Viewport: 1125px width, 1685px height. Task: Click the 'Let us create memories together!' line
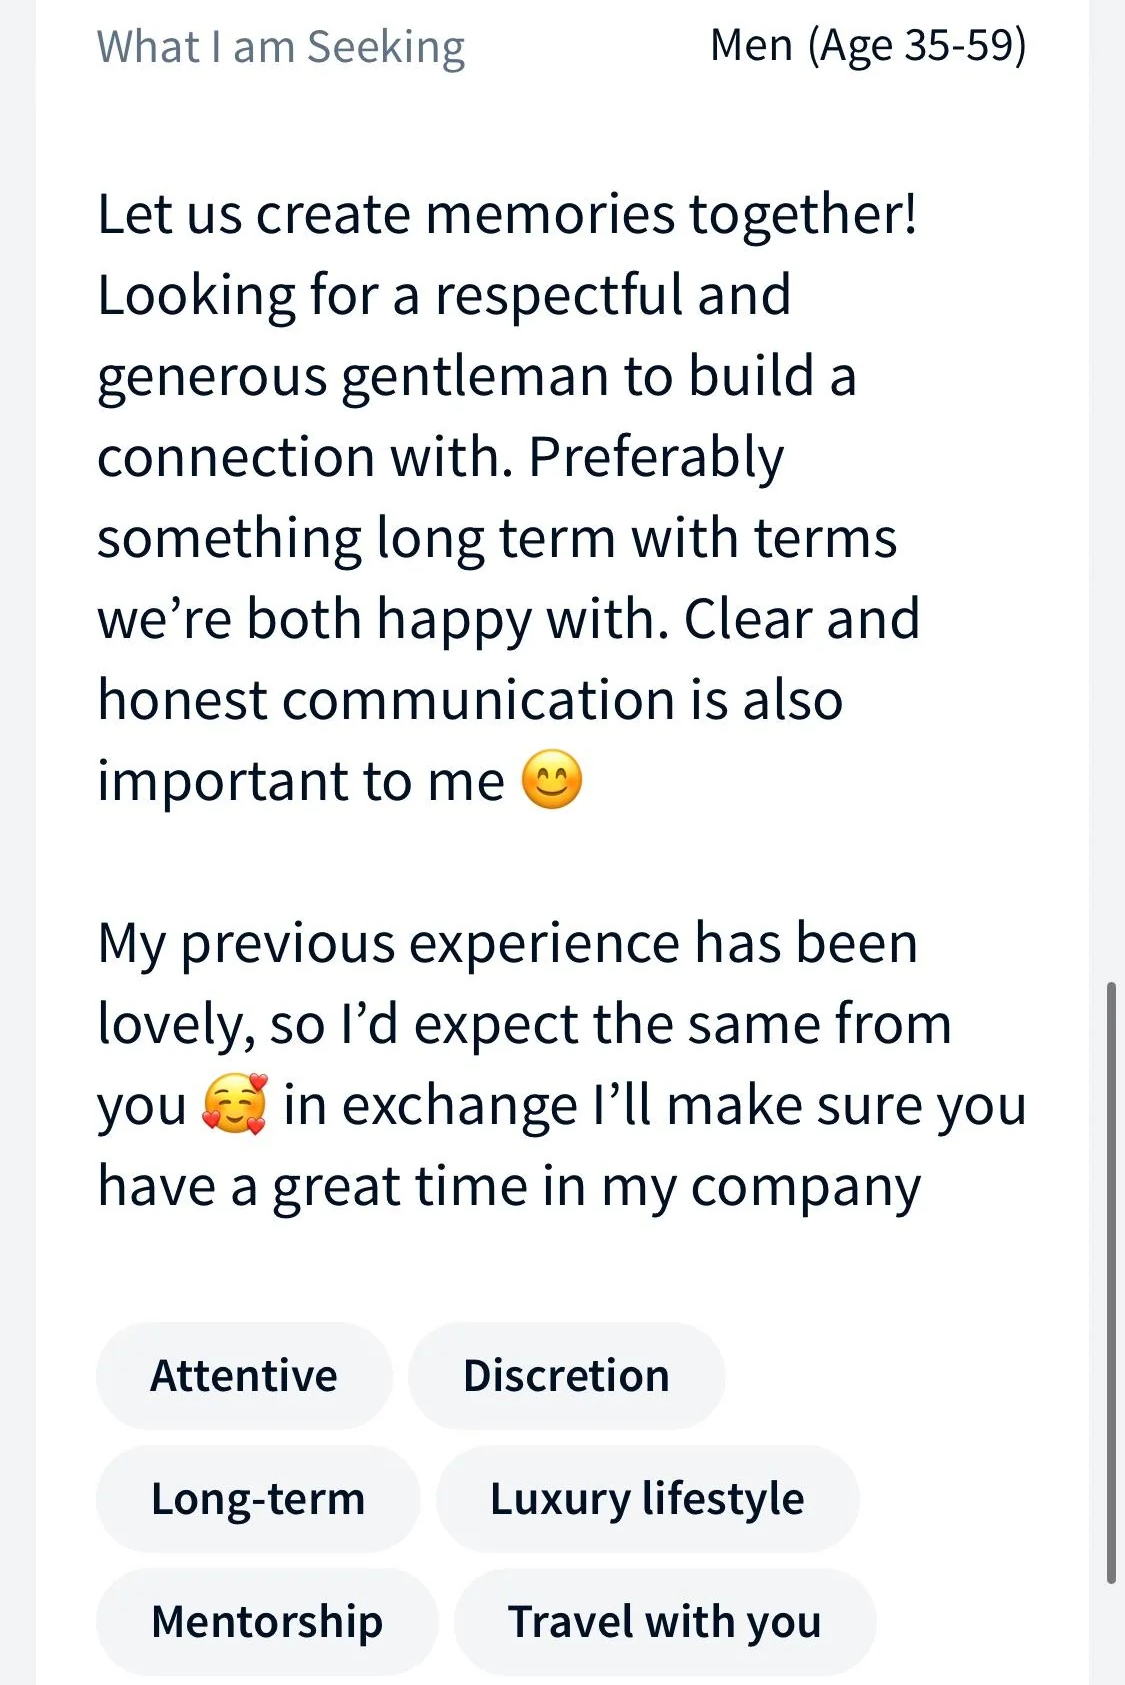click(x=507, y=214)
